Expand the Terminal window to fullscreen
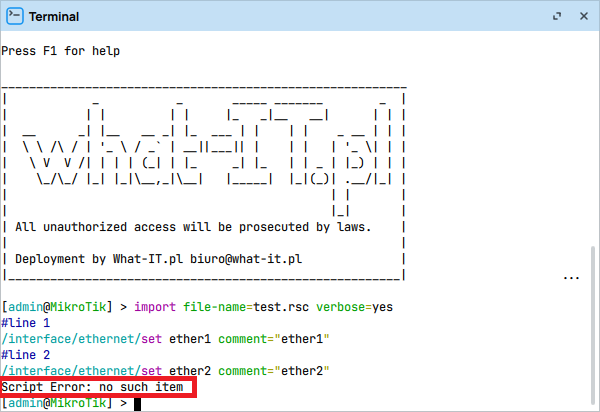 pos(558,17)
